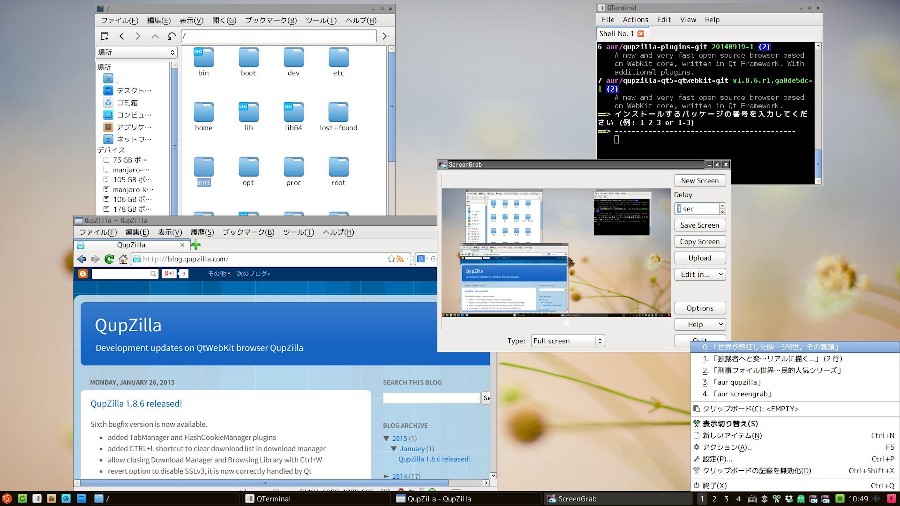Open the Edit in... dropdown in ScreenGrab
The image size is (900, 506).
tap(700, 275)
